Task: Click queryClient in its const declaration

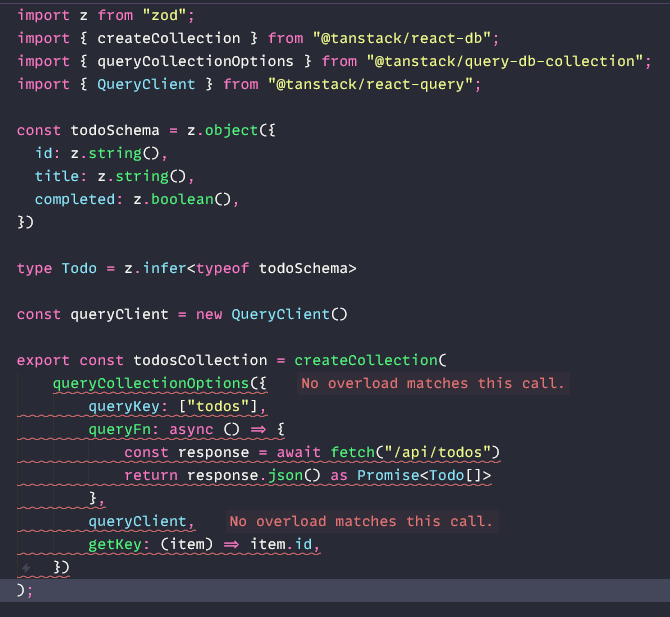Action: pos(120,315)
